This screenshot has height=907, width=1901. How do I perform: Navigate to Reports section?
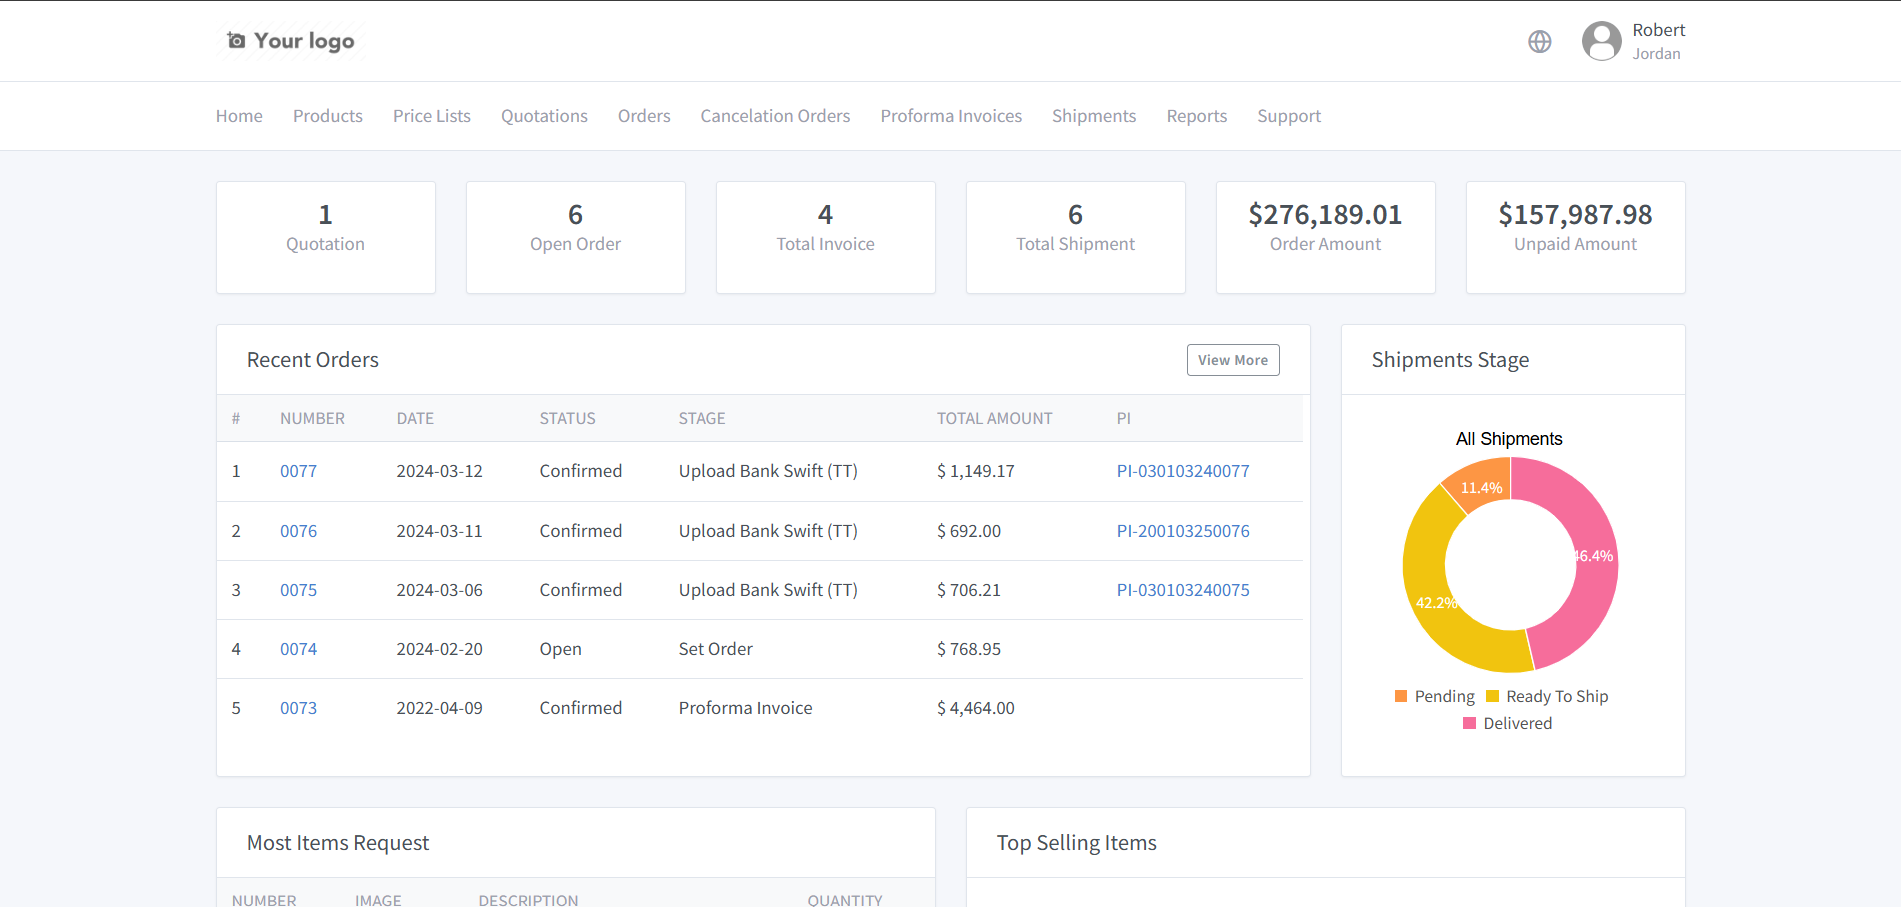click(1196, 116)
